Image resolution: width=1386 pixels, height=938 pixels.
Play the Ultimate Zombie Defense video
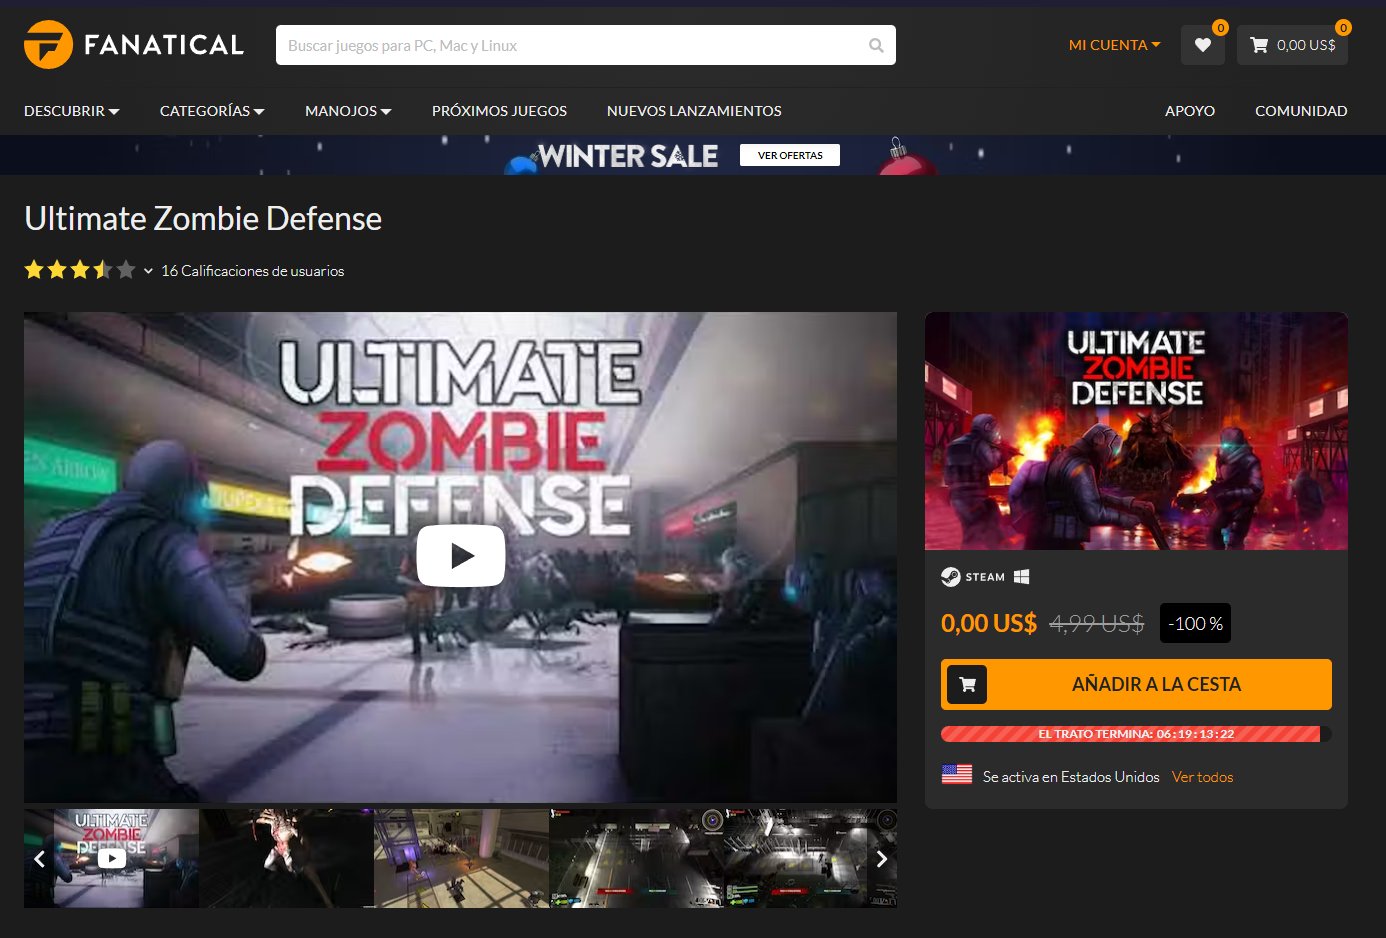pyautogui.click(x=461, y=555)
